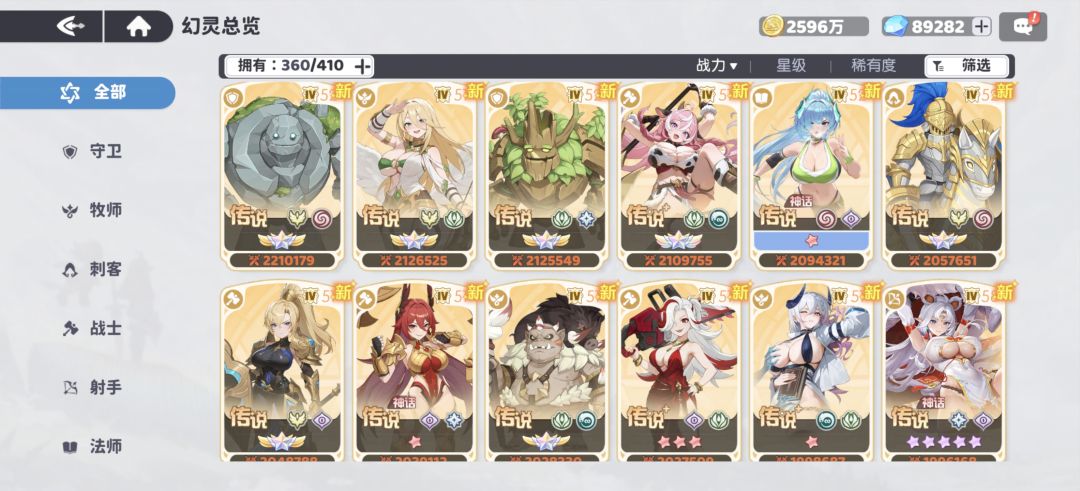1080x491 pixels.
Task: Show only 射手 class spirits
Action: [92, 388]
